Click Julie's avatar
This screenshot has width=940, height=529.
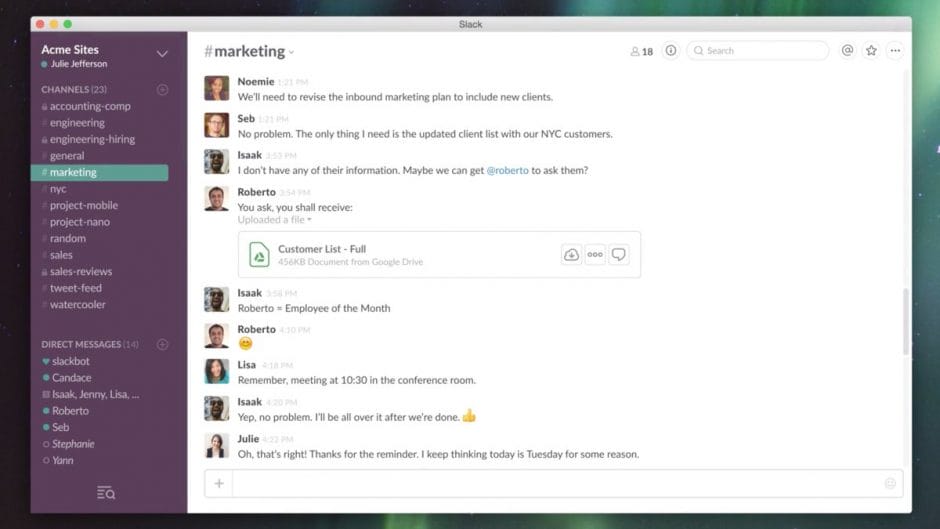[216, 446]
